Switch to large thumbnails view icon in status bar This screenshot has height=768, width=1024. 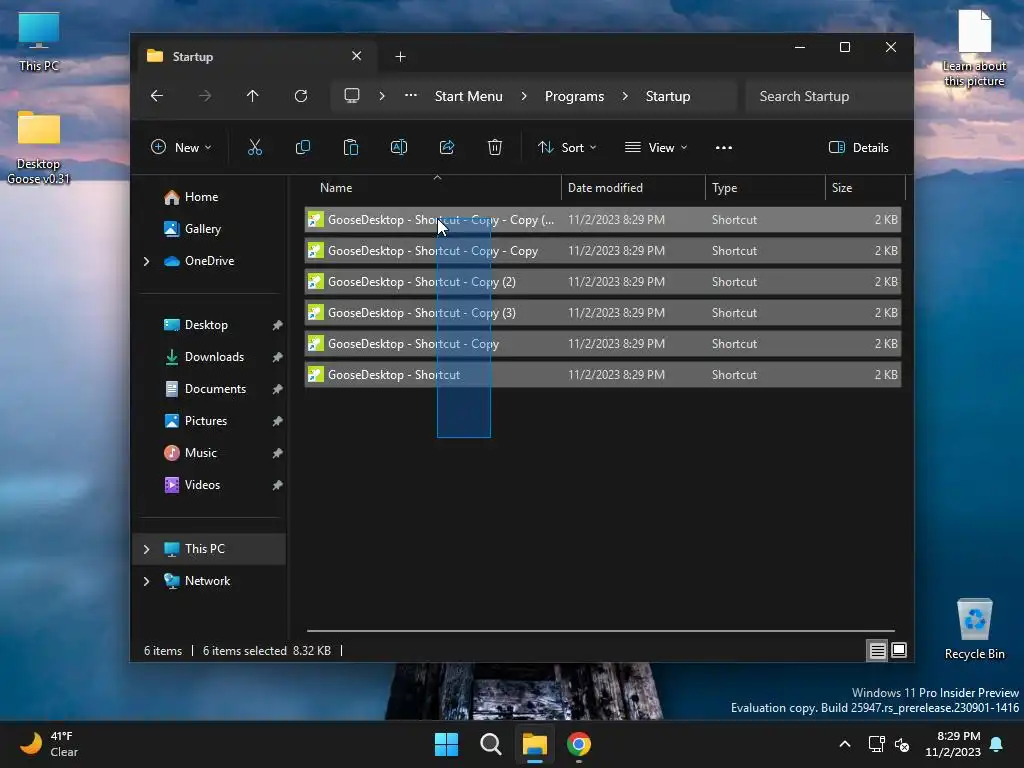899,650
